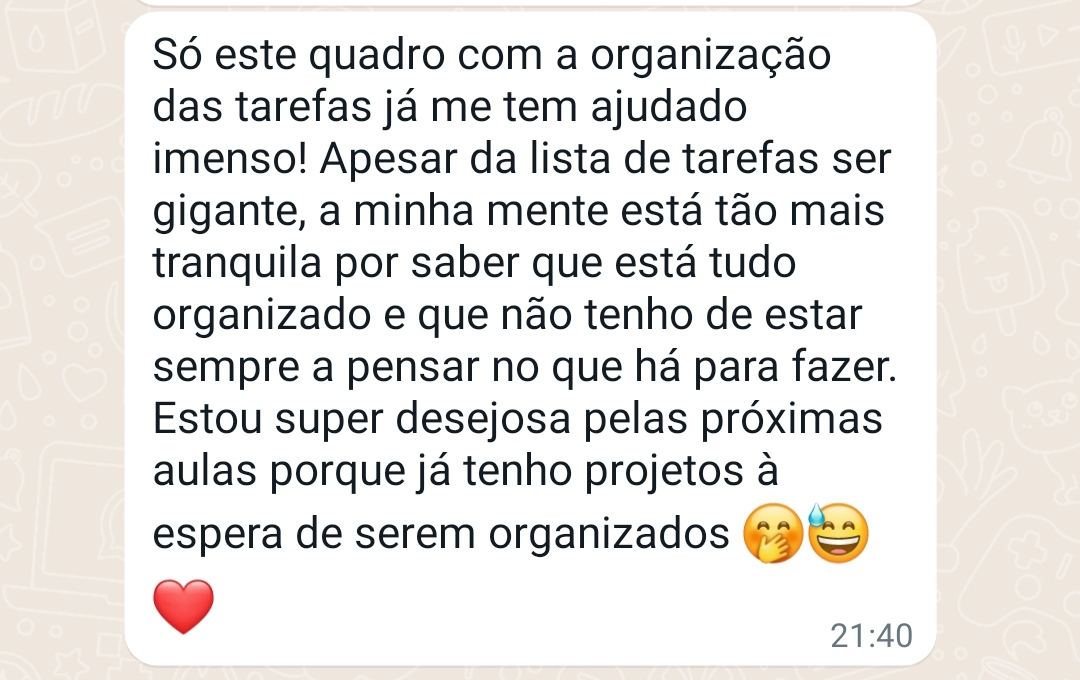Click the word "tranquila" in the message
This screenshot has height=680, width=1080.
pyautogui.click(x=237, y=264)
